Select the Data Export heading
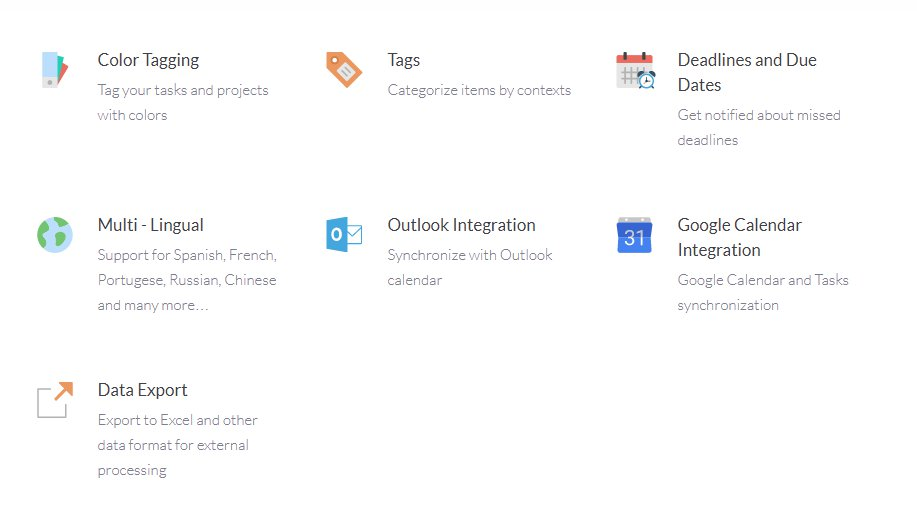The height and width of the screenshot is (517, 917). click(143, 390)
